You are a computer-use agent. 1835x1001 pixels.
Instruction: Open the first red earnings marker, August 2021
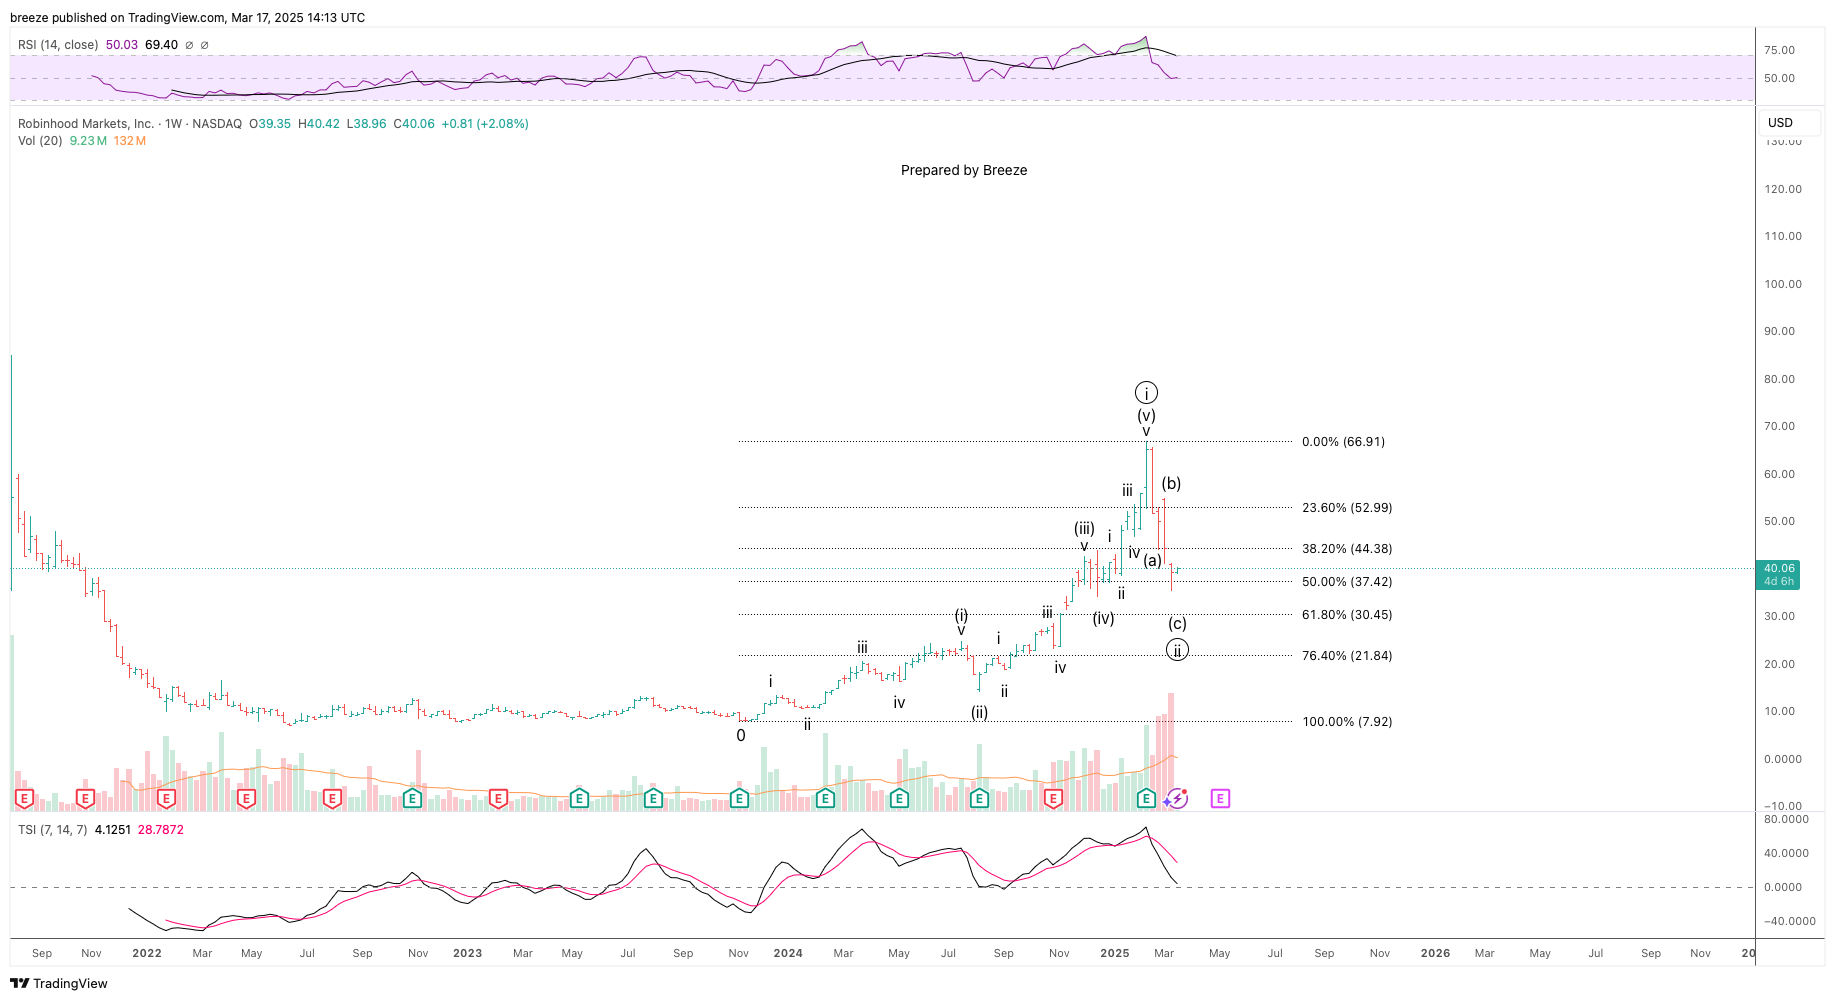(24, 798)
